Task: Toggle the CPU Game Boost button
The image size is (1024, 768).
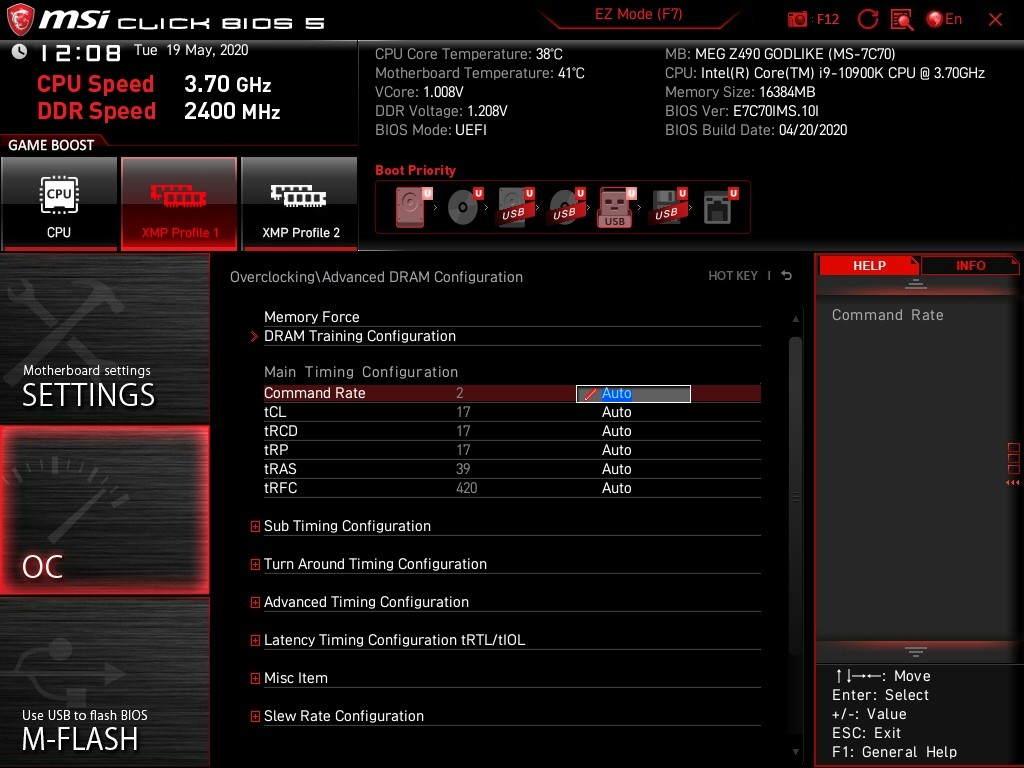Action: coord(59,203)
